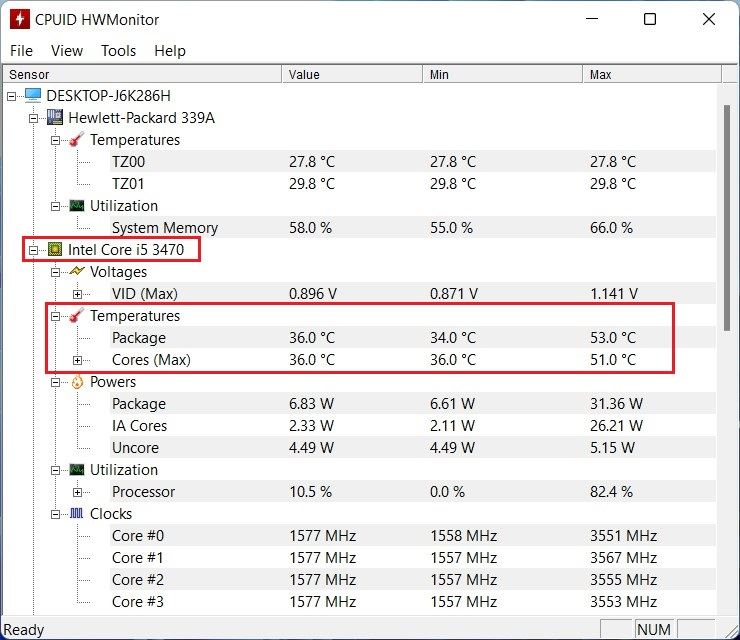Click the Utilization icon under Hewlett-Packard 339A
The image size is (740, 640).
click(x=76, y=206)
